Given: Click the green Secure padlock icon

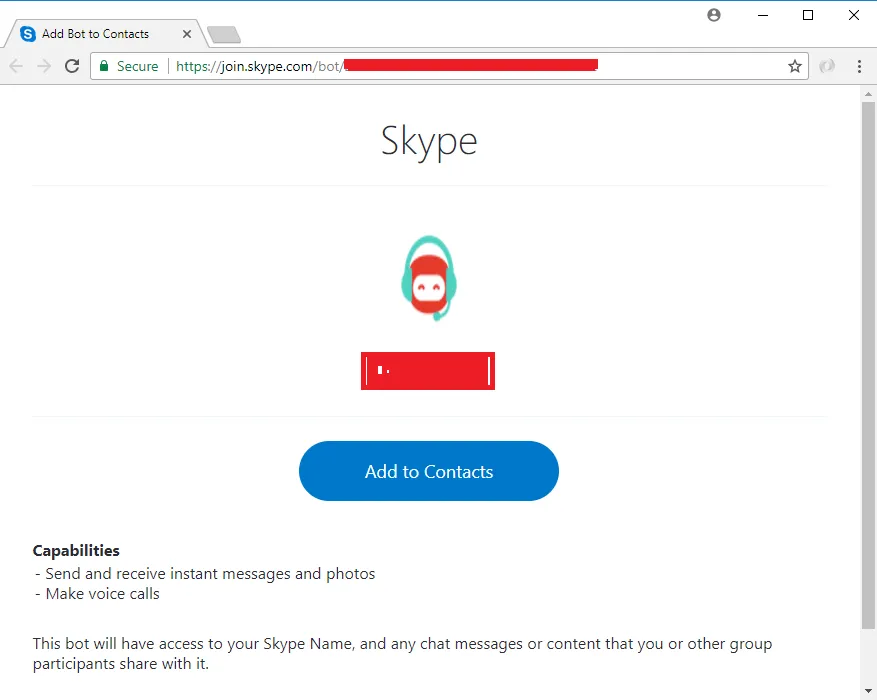Looking at the screenshot, I should click(x=104, y=66).
